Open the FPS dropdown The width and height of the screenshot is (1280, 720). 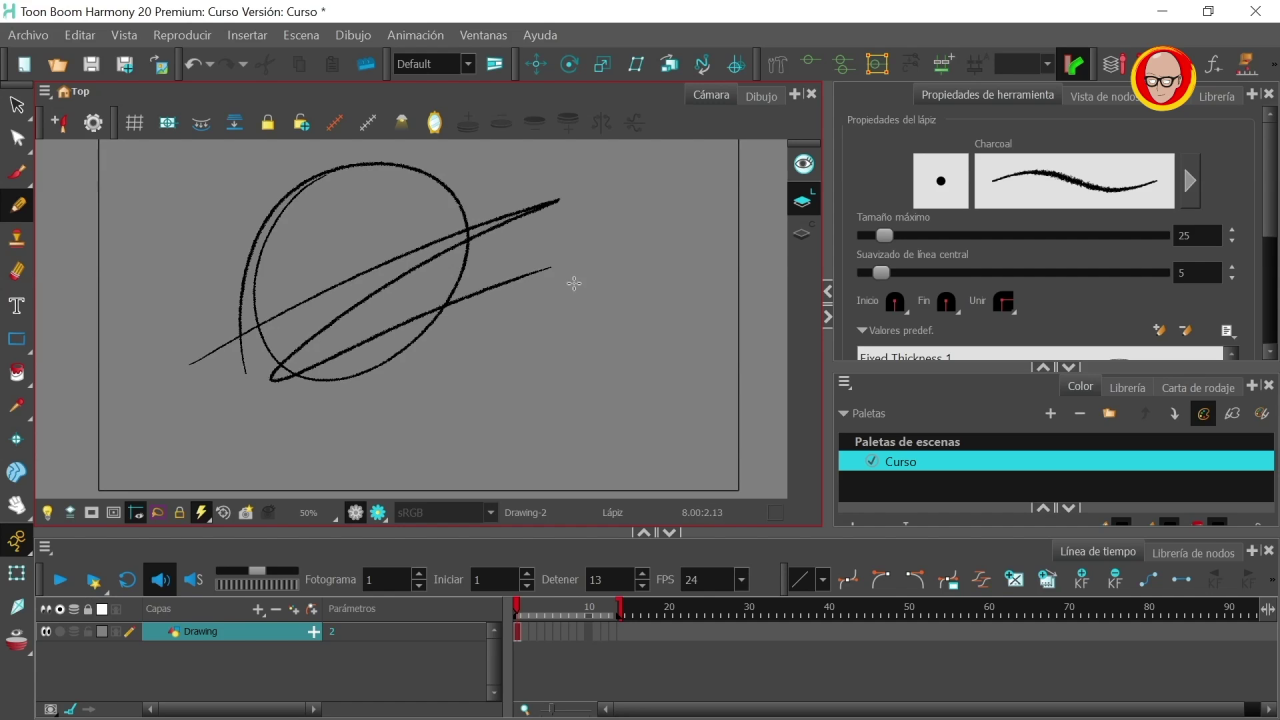[741, 580]
